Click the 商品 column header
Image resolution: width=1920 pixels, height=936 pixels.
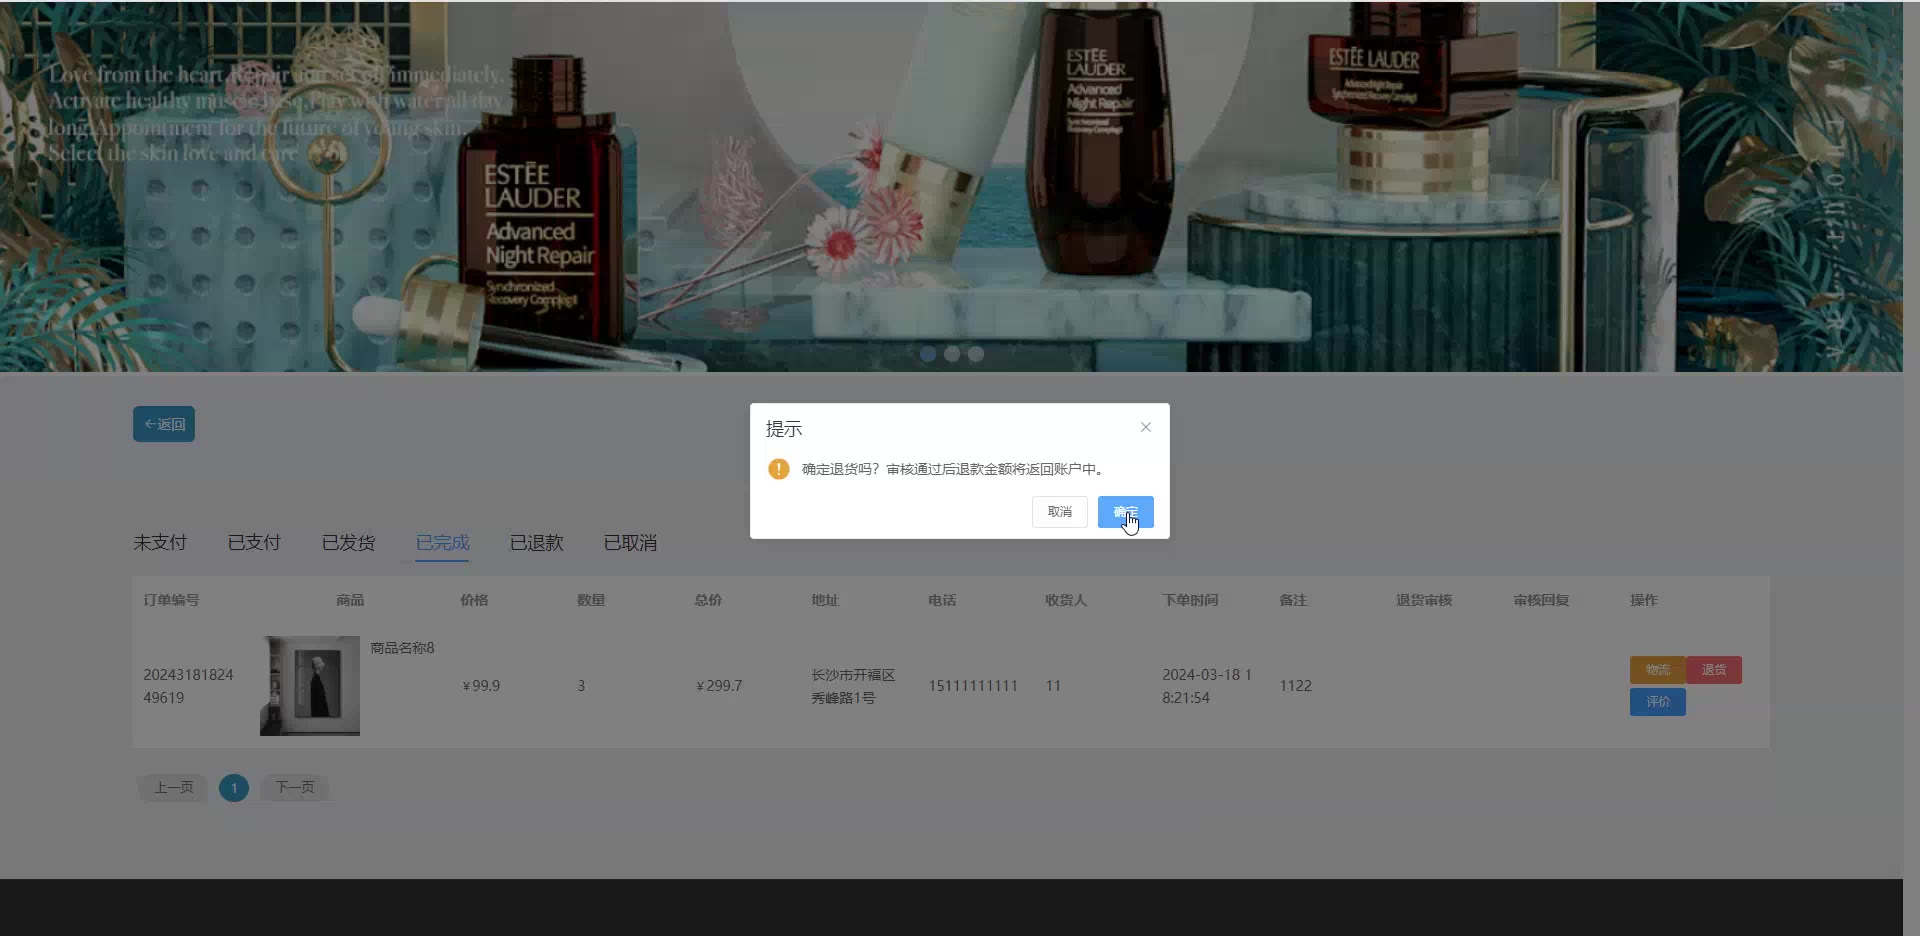[350, 600]
